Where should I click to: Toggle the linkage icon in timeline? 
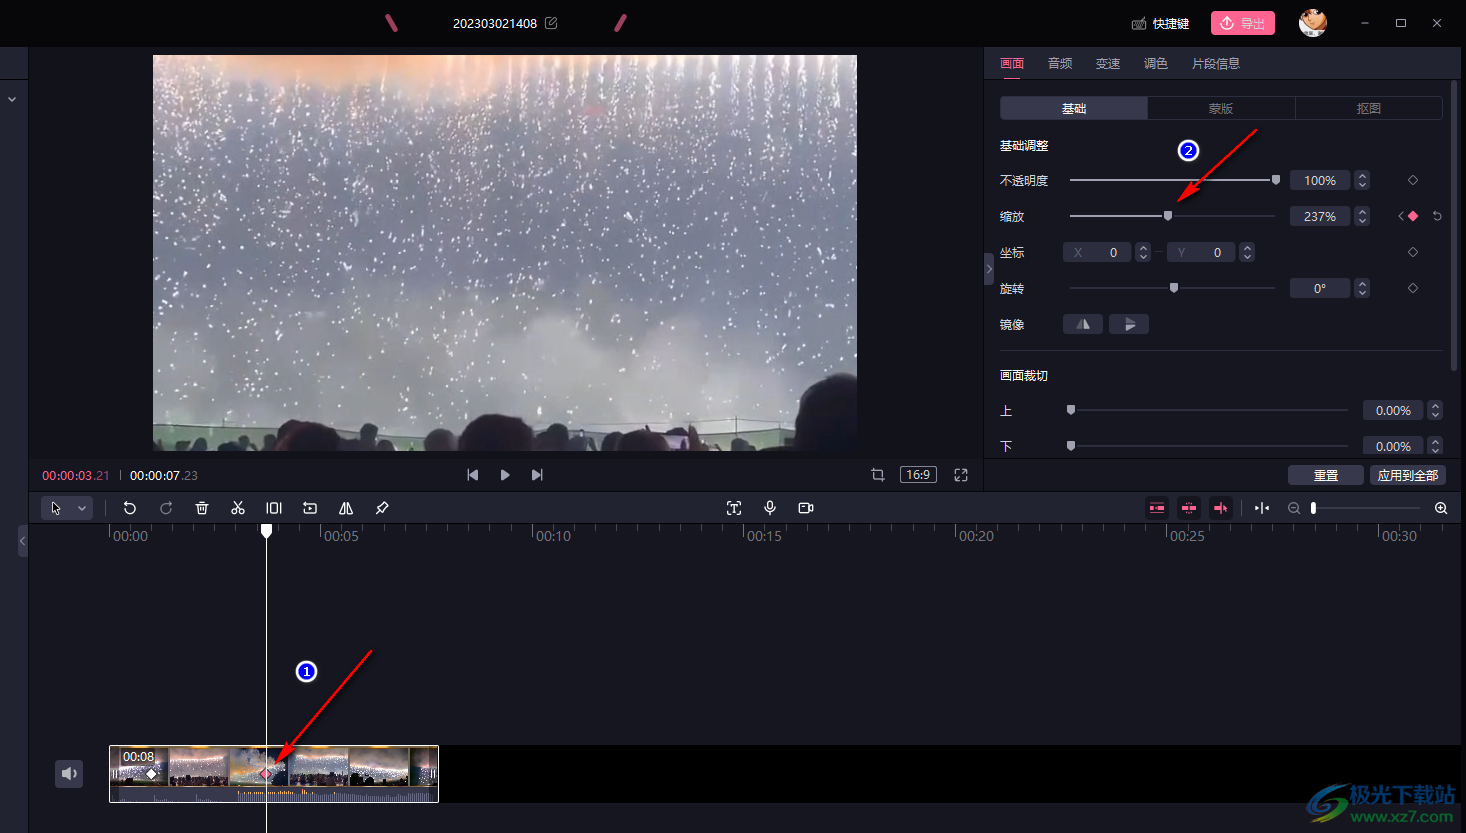(1221, 508)
